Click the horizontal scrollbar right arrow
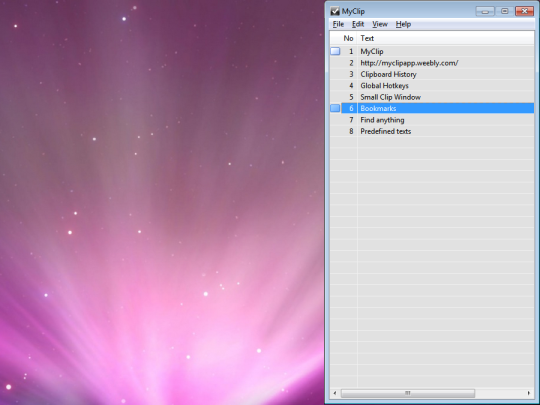540x405 pixels. pos(529,393)
